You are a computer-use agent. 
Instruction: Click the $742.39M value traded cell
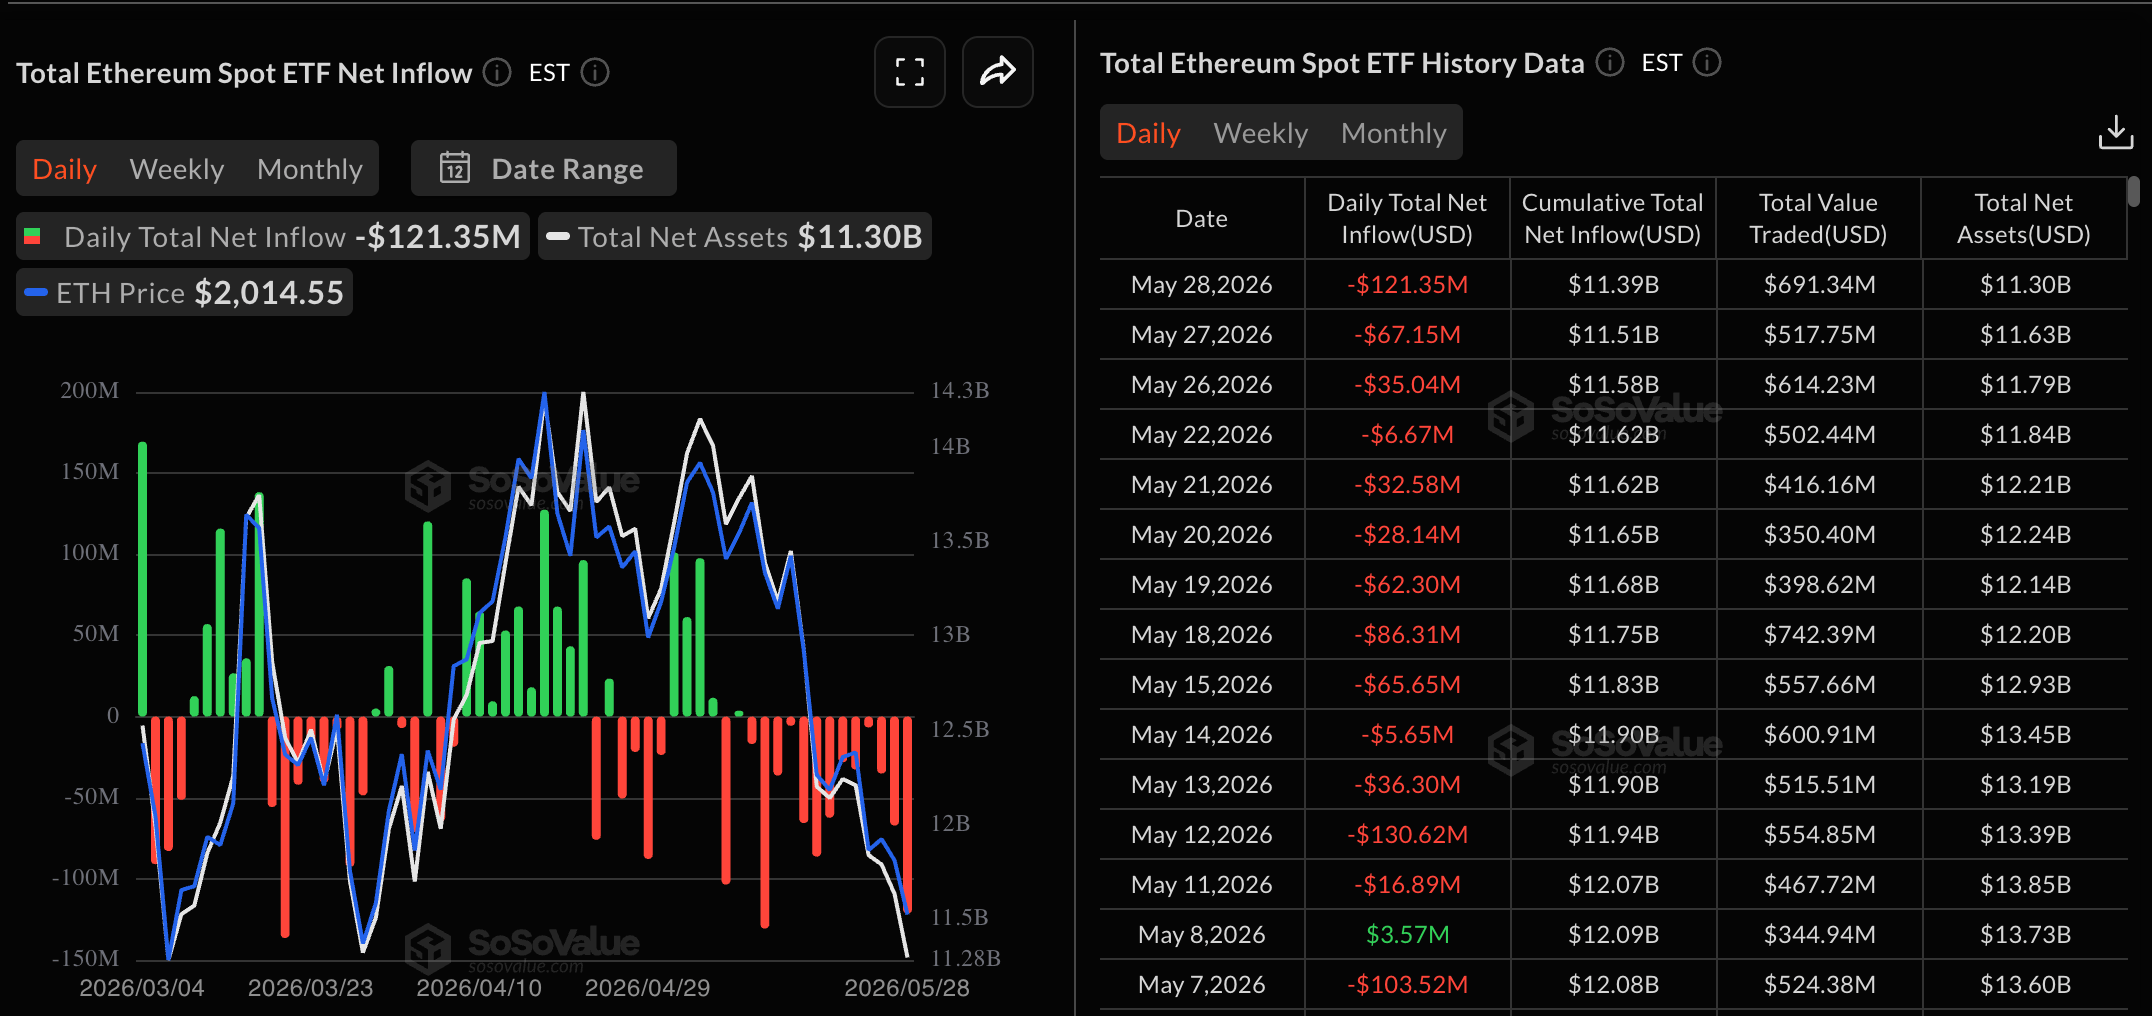[x=1819, y=635]
